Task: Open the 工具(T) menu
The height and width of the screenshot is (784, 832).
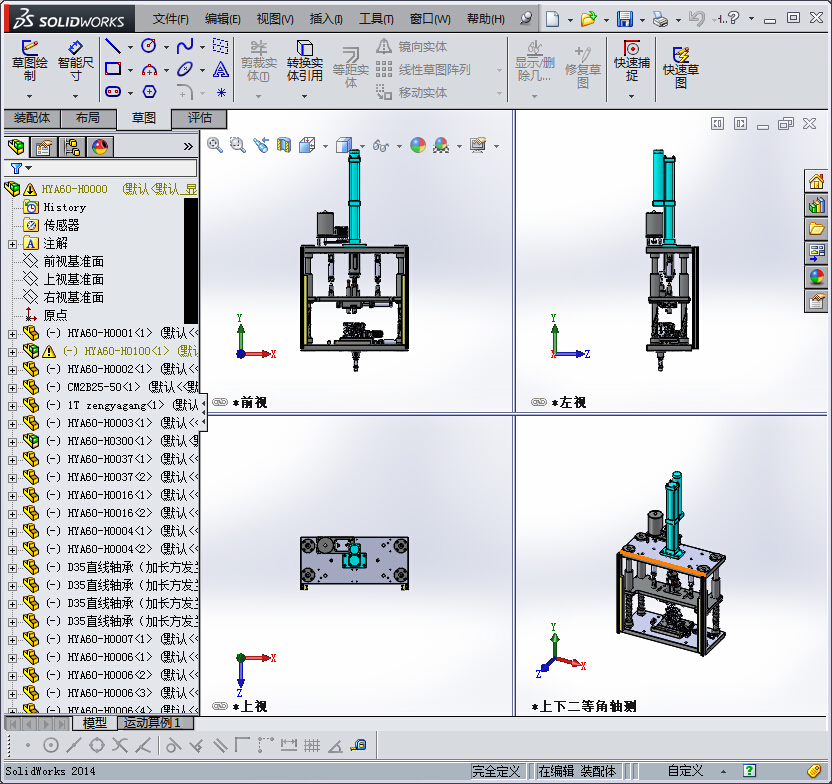Action: 376,19
